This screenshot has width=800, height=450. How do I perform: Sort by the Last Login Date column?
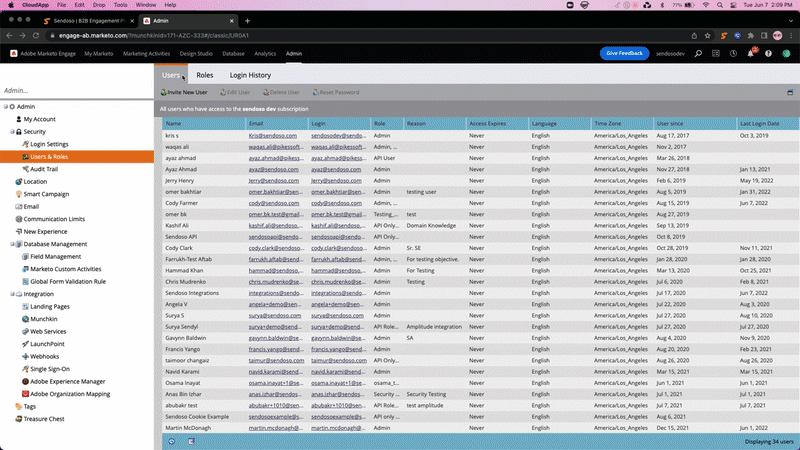click(x=768, y=123)
